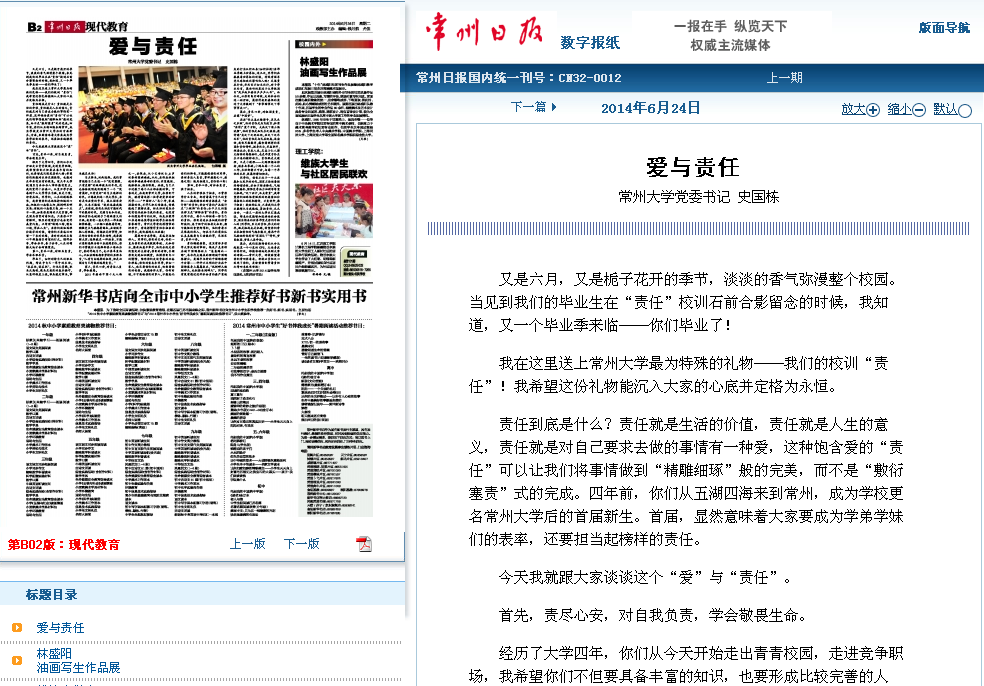Click the orange arrow bullet next to 爱与责任
984x686 pixels.
17,628
